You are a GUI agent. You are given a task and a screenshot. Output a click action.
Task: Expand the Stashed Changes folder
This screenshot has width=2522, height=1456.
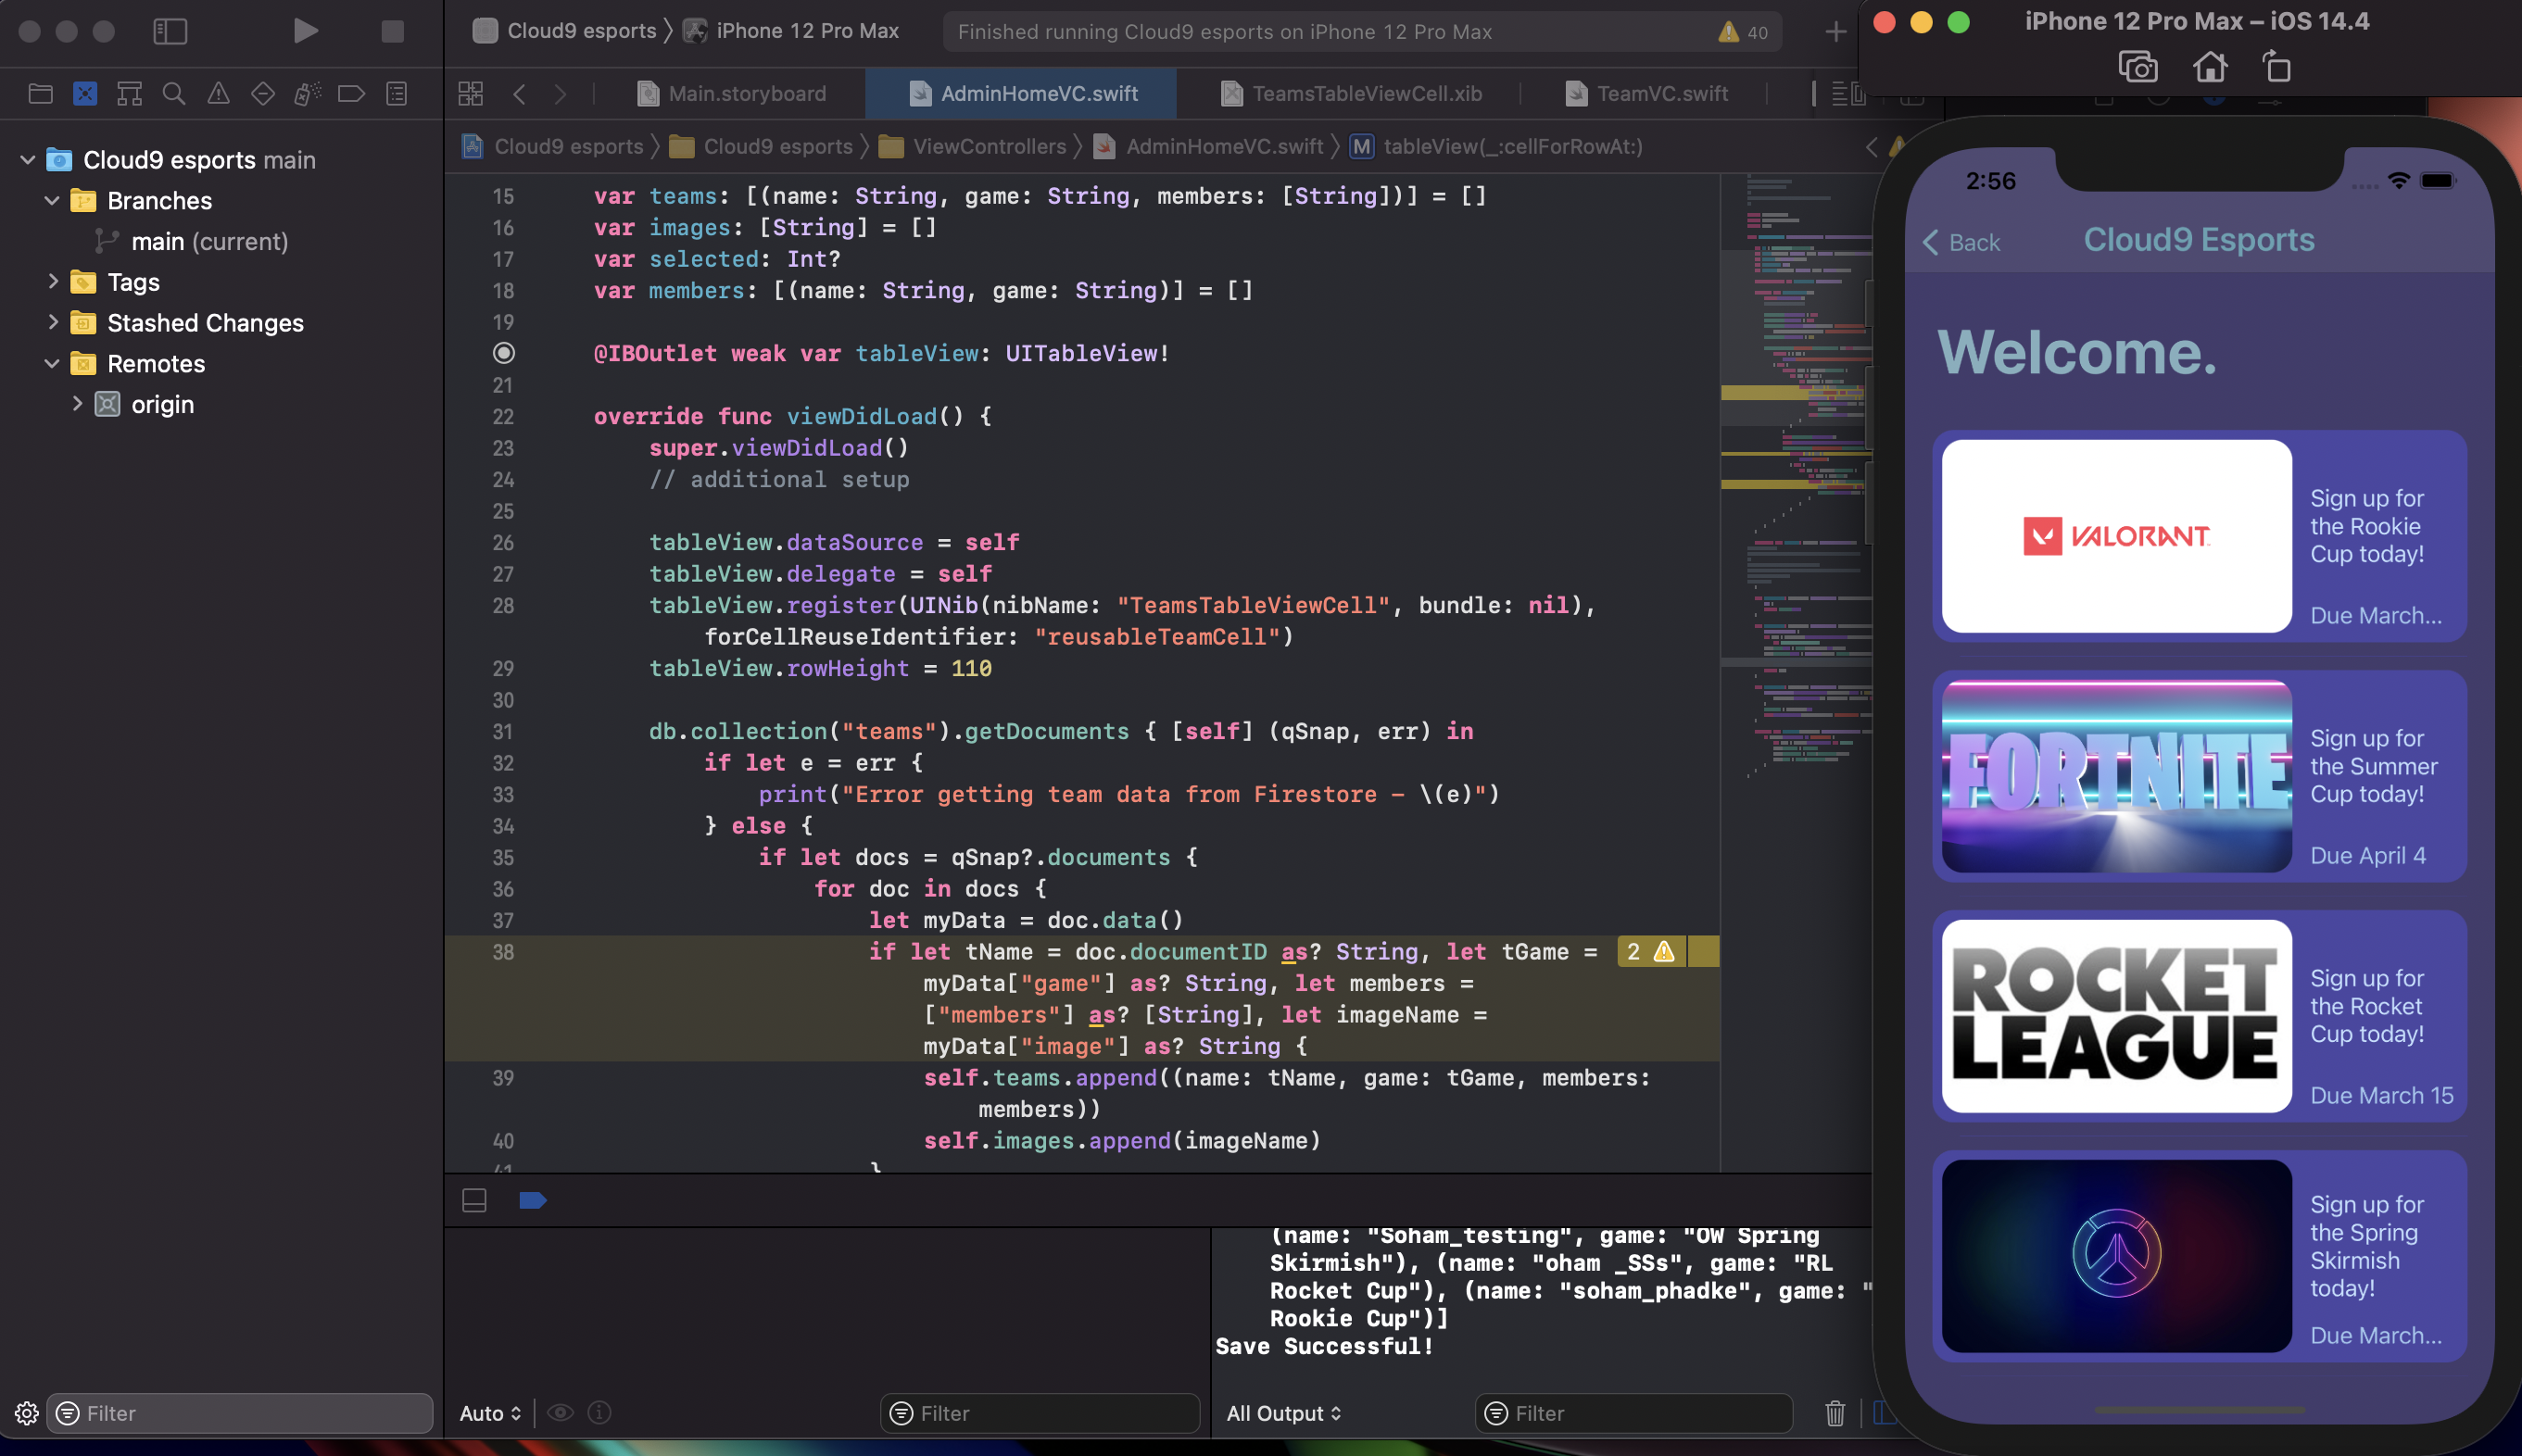point(52,322)
